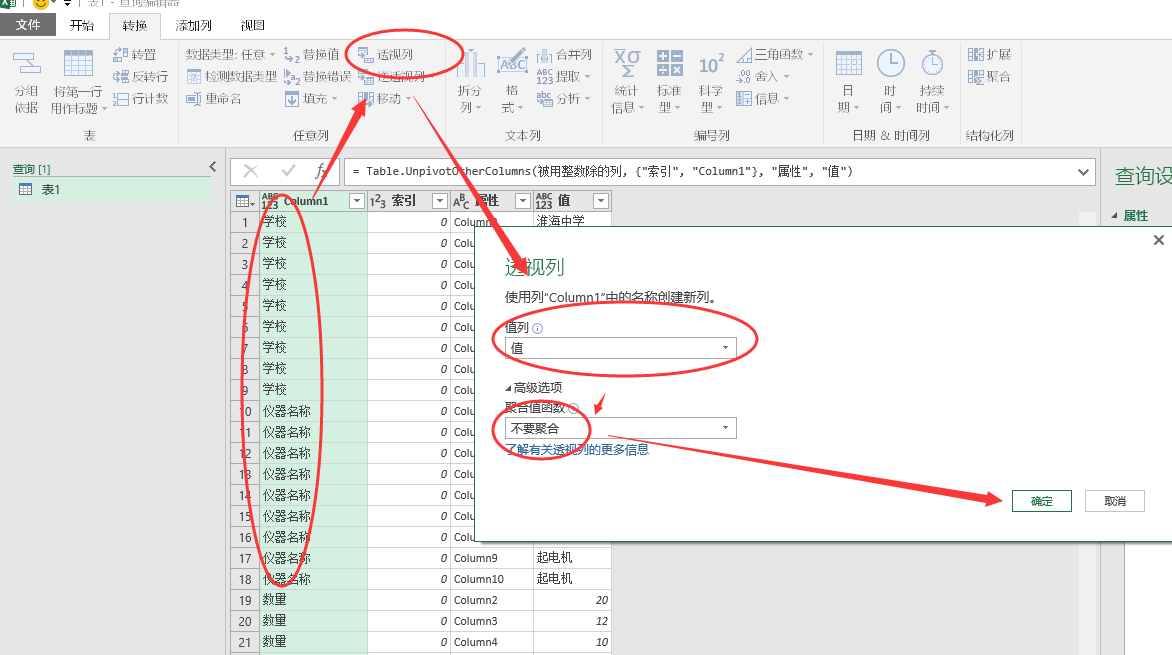The width and height of the screenshot is (1172, 655).
Task: Confirm the pivot with 确定 button
Action: [x=1042, y=501]
